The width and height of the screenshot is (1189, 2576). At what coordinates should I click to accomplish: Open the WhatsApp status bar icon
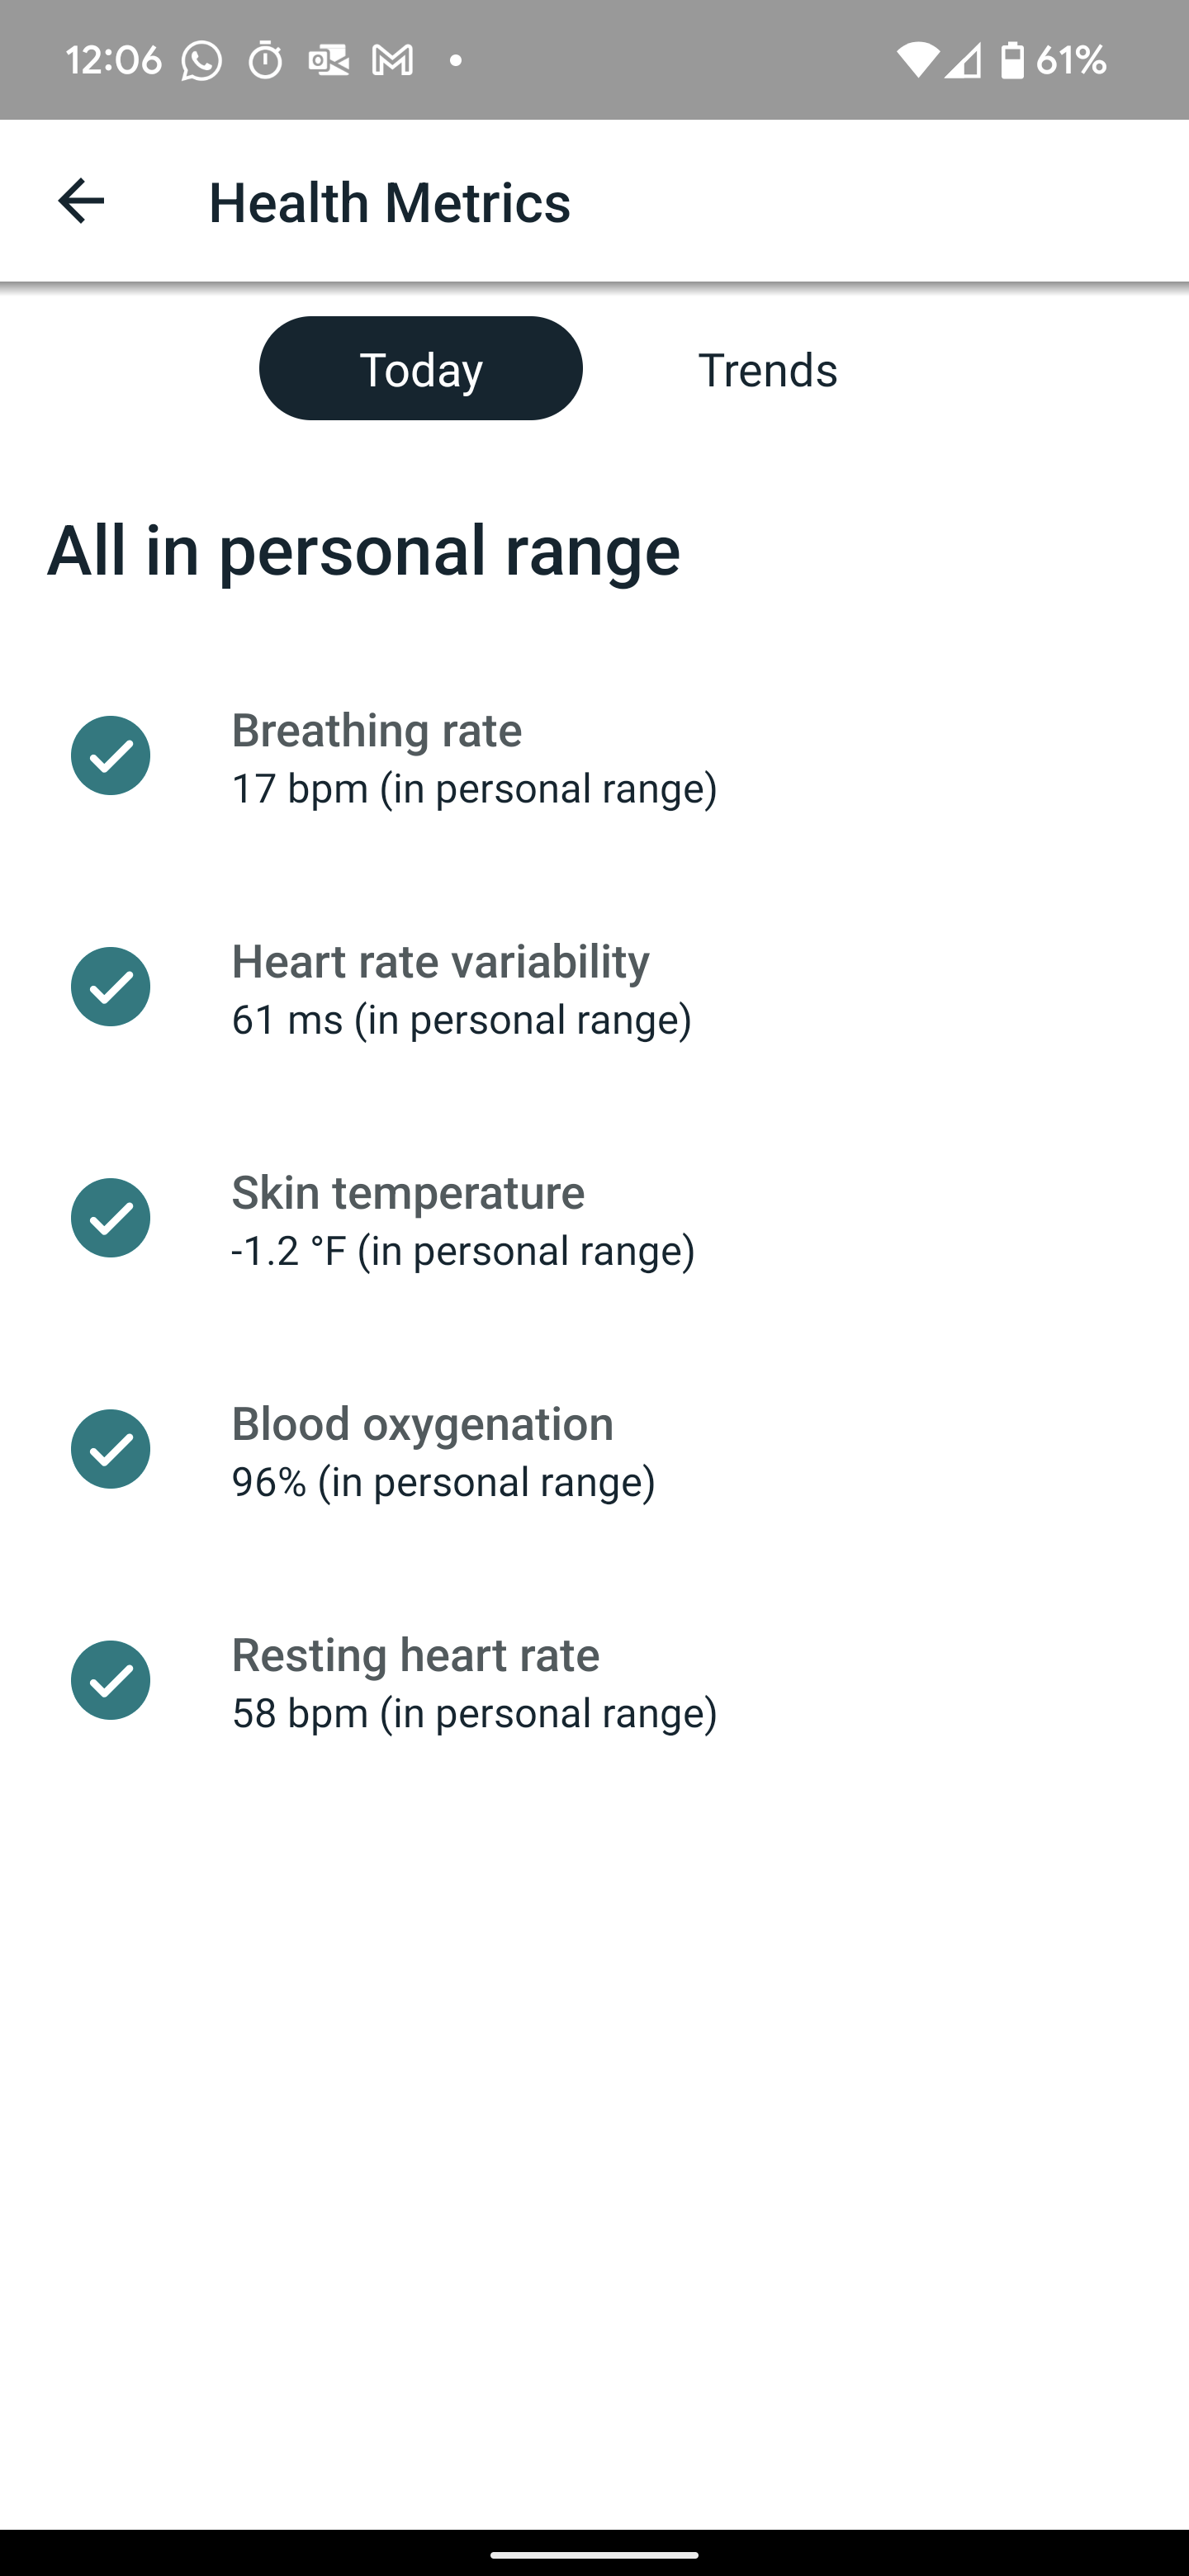pos(200,59)
